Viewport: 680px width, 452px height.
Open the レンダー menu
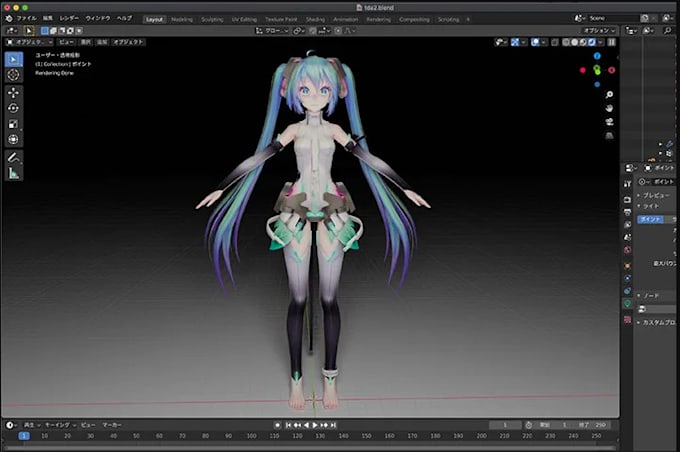[x=69, y=18]
